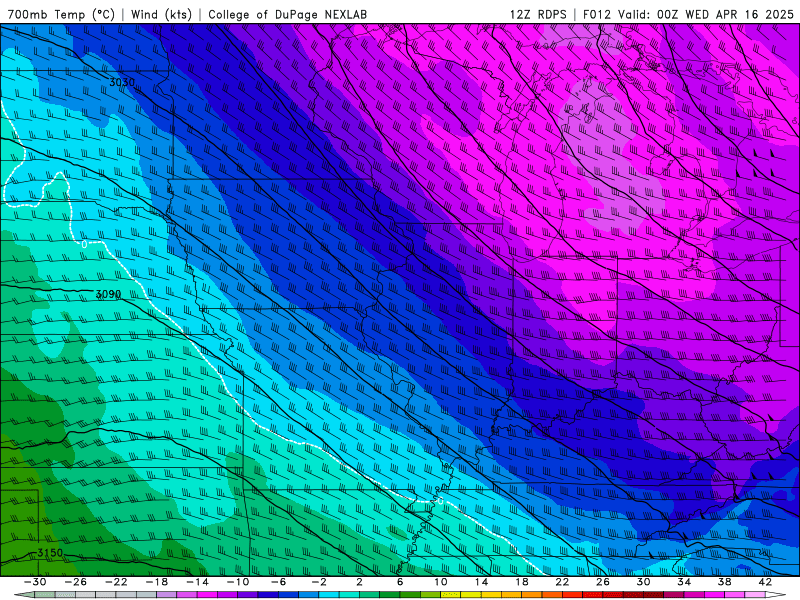Click the 10 value on the color scale
This screenshot has width=800, height=600.
tap(441, 582)
